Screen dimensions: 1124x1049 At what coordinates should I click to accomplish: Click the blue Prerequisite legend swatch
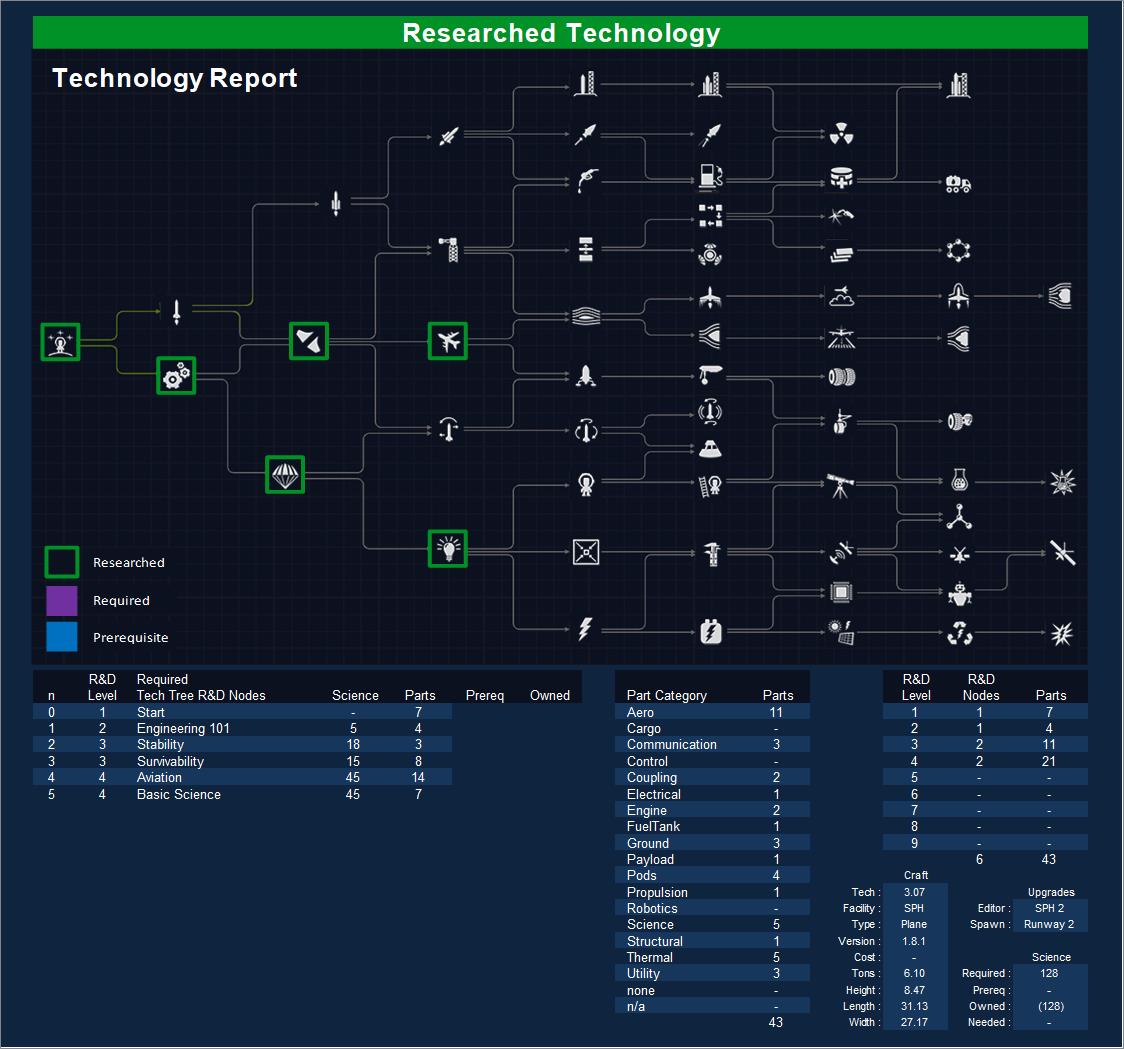(x=61, y=637)
